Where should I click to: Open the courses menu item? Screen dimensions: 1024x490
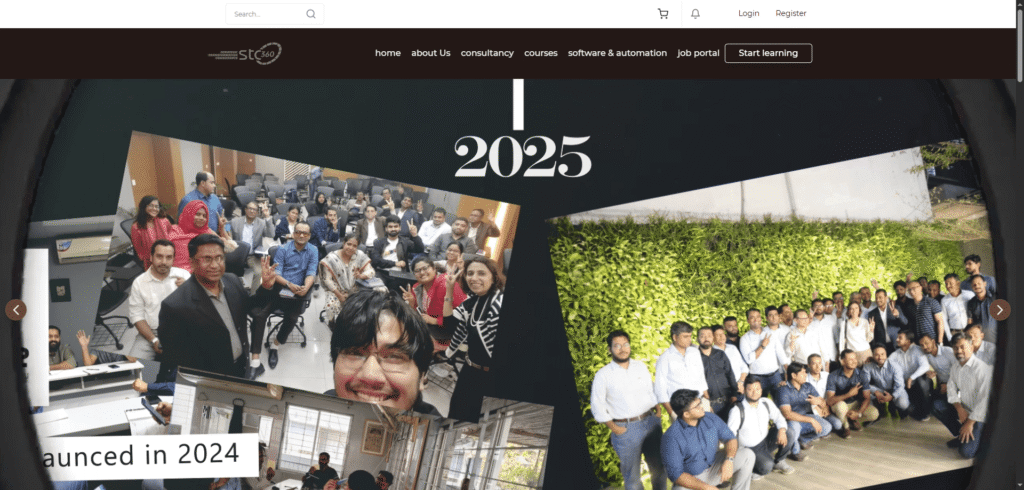(x=541, y=53)
